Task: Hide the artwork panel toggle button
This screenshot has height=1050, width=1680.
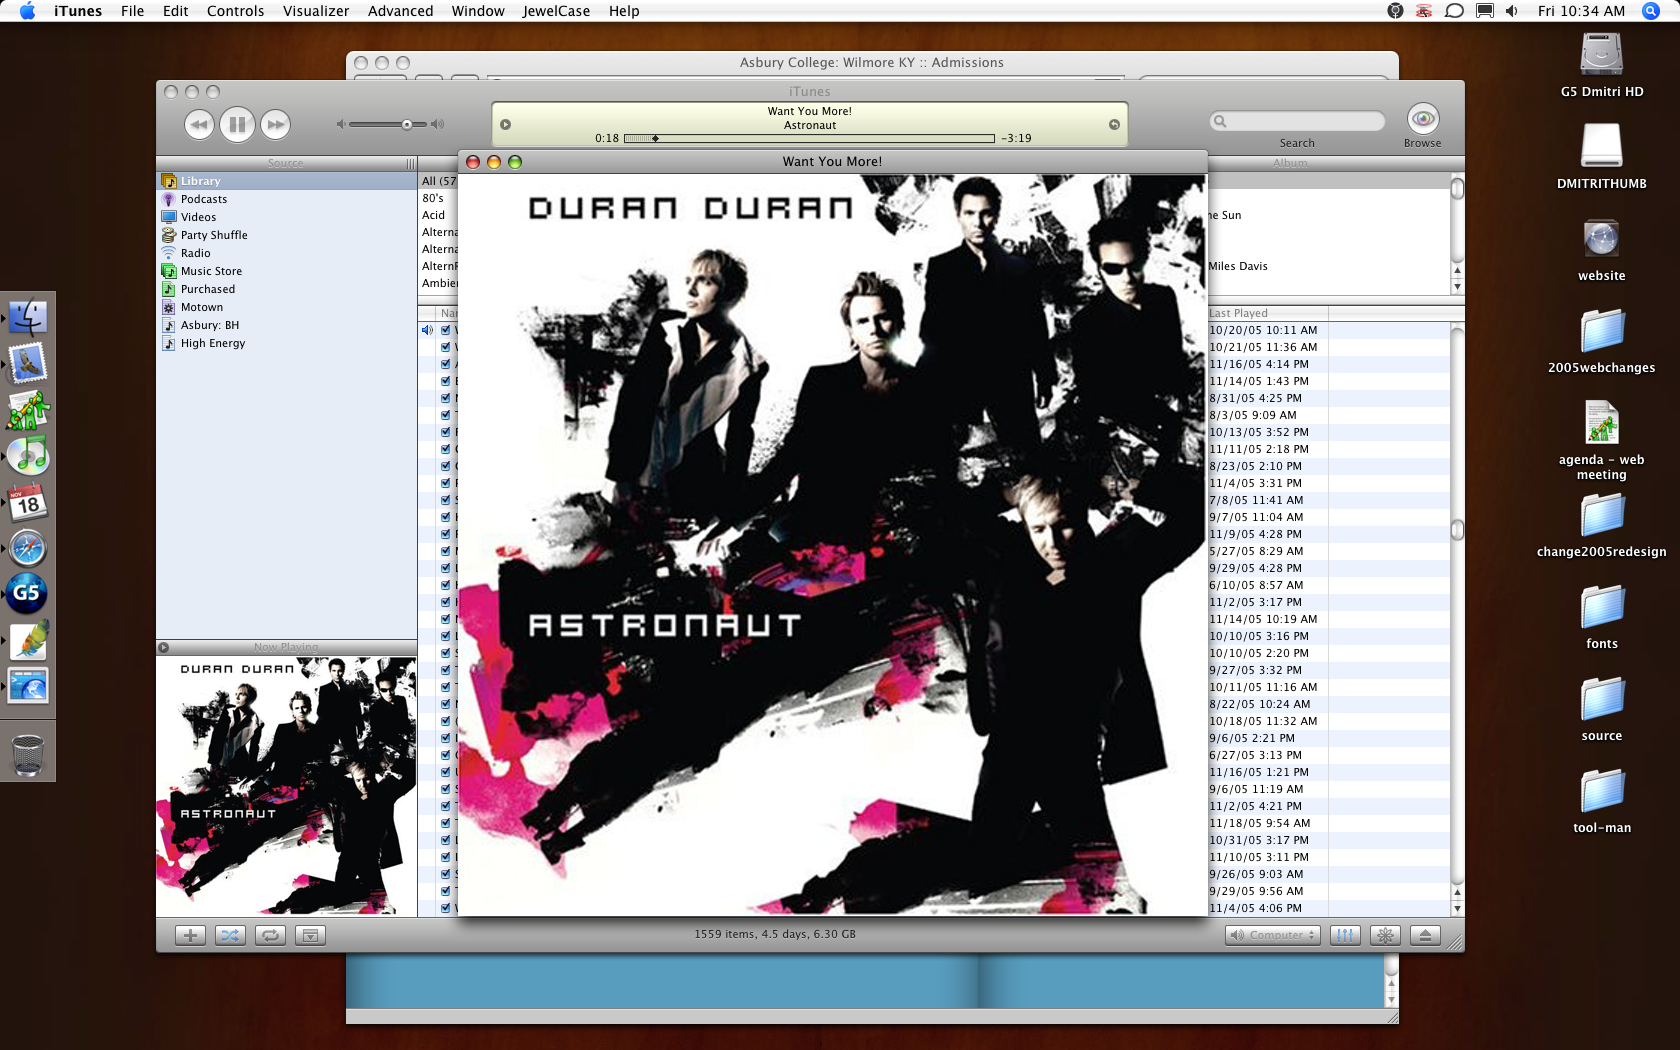Action: coord(310,935)
